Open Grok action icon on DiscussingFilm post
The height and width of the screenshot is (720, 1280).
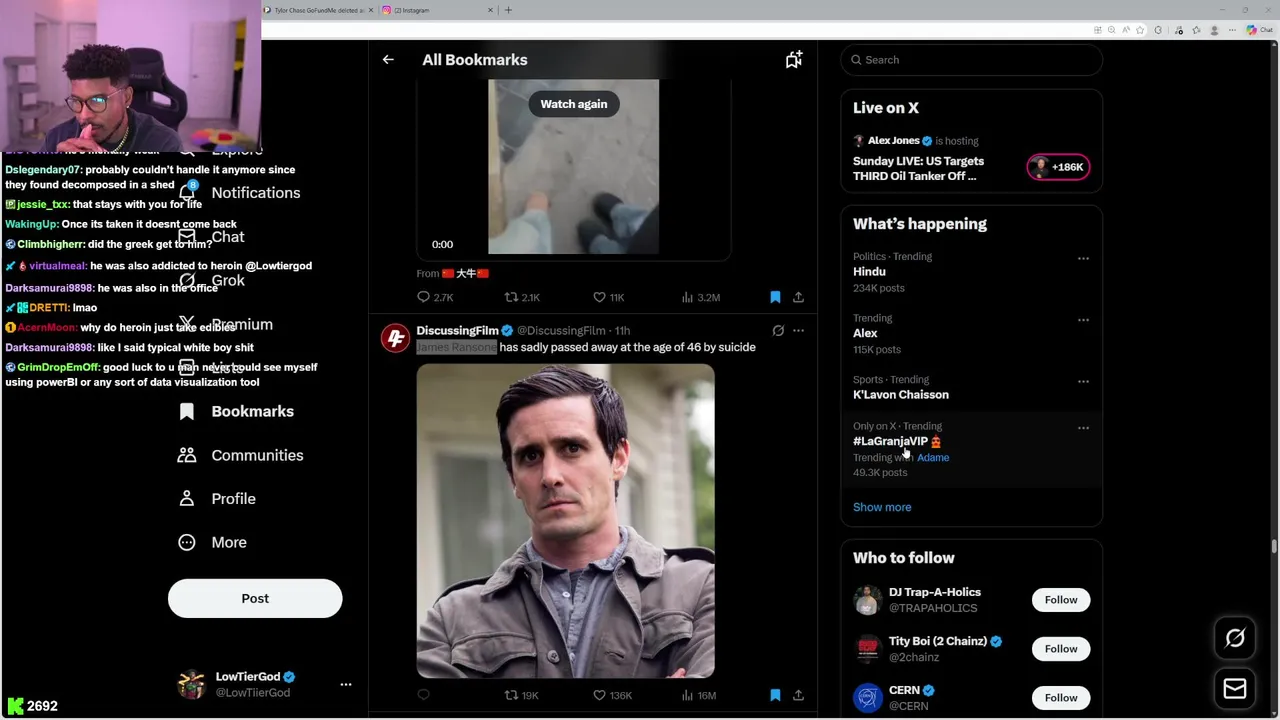[x=778, y=330]
